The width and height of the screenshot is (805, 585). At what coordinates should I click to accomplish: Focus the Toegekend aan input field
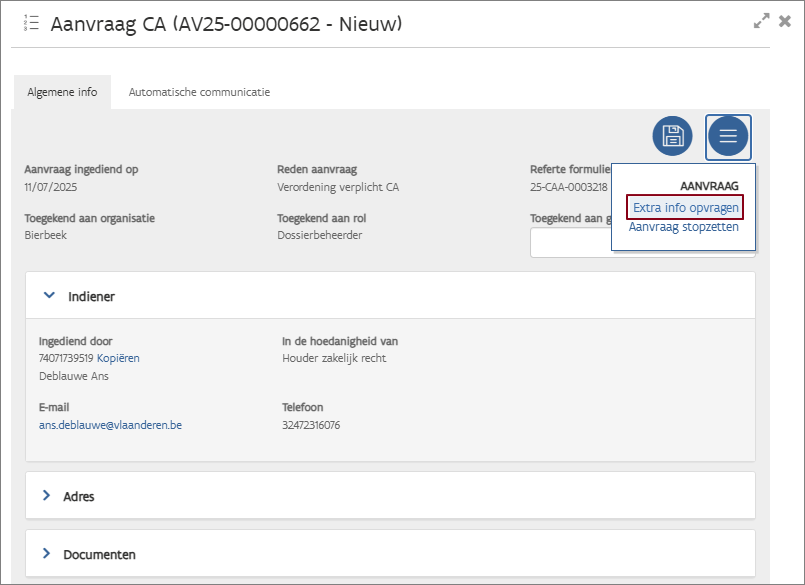570,243
